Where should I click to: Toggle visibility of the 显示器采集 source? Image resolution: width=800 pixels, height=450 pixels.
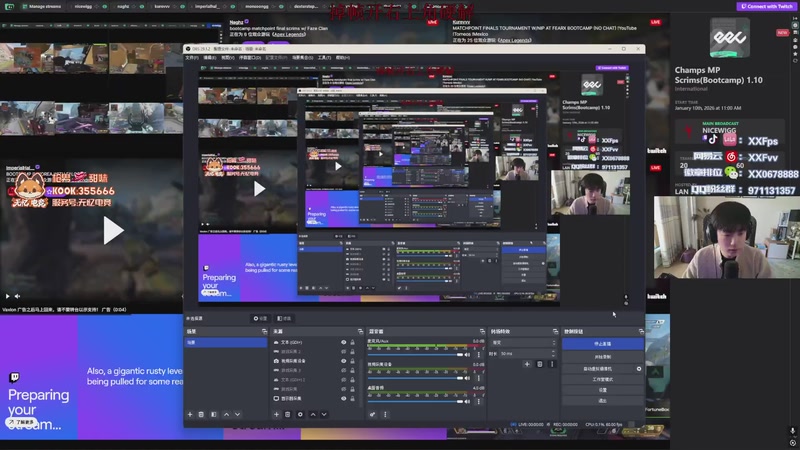click(x=343, y=398)
